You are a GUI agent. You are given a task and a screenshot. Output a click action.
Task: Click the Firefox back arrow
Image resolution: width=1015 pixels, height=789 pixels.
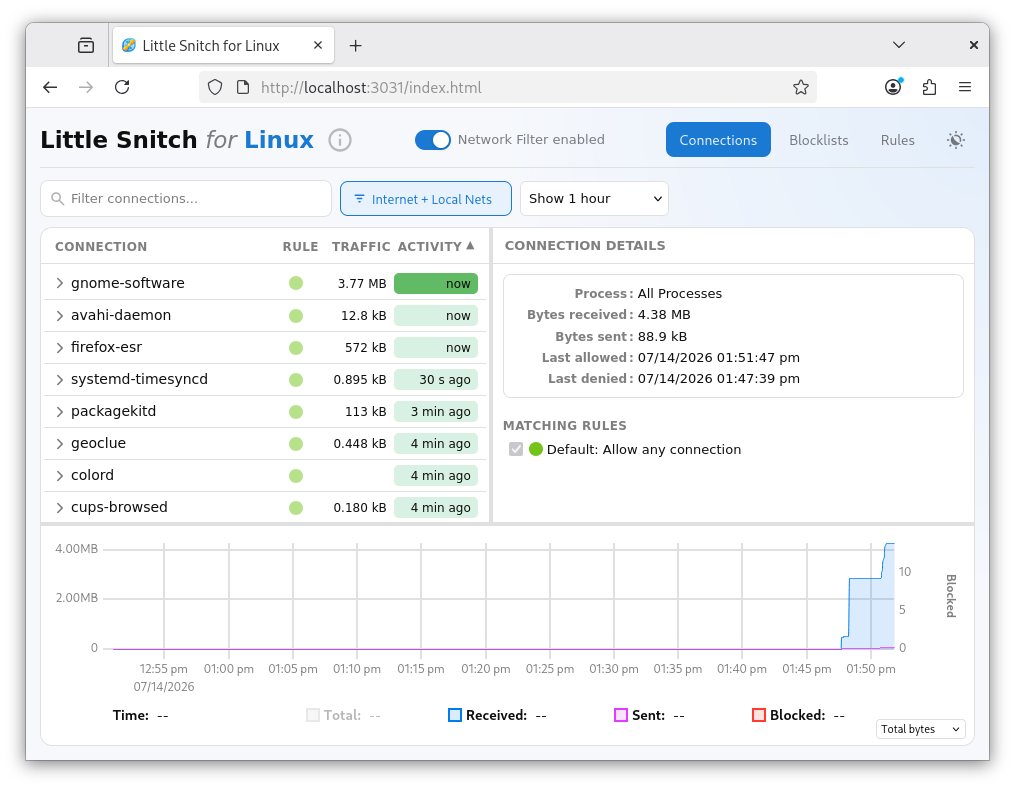tap(50, 87)
